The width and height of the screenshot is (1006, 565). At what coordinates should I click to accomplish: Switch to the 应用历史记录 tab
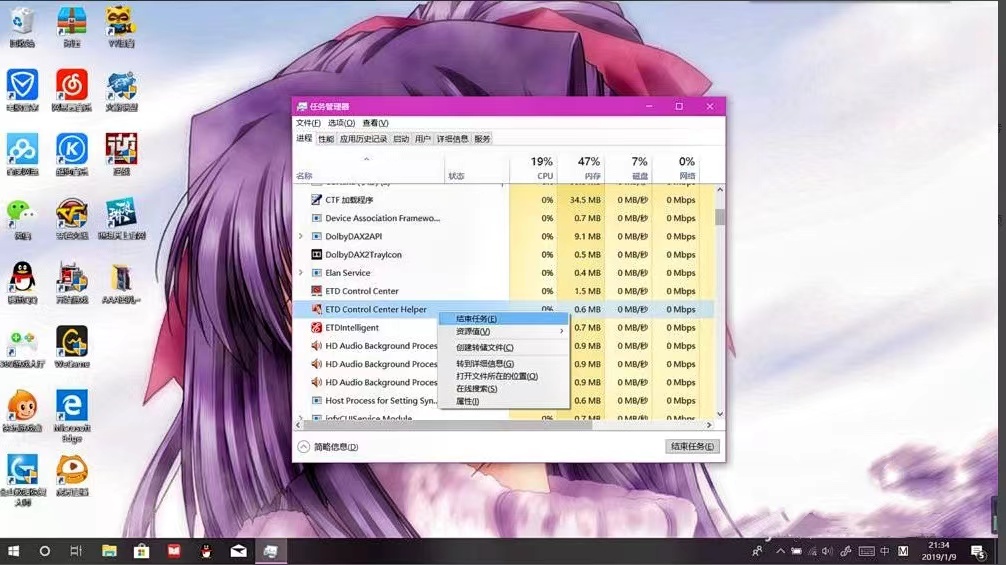point(364,139)
